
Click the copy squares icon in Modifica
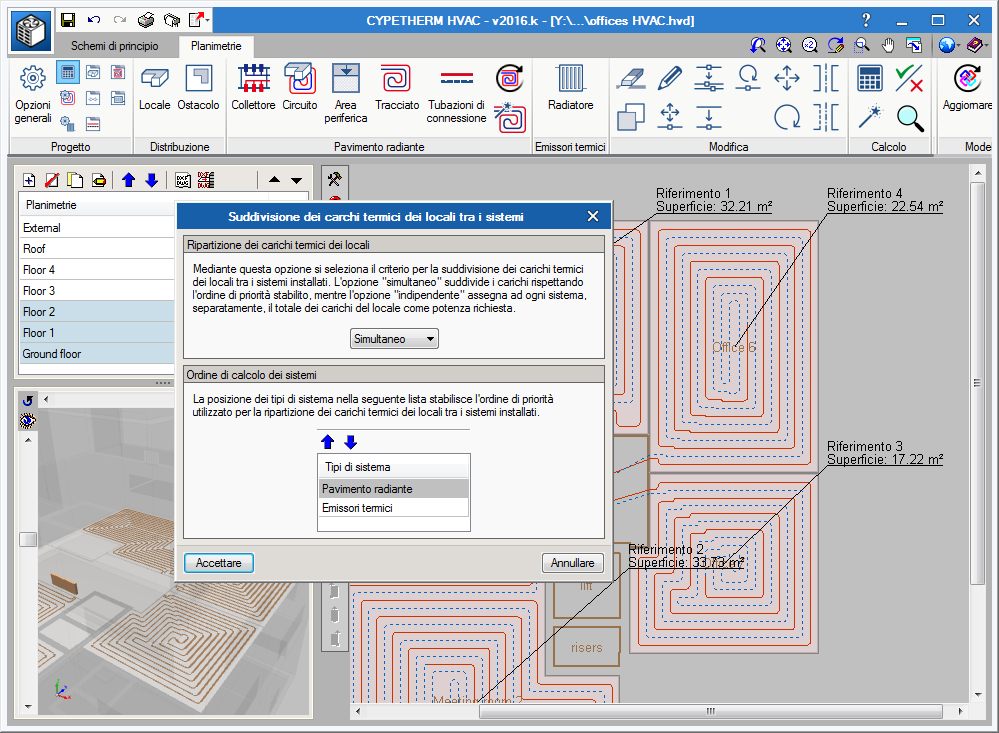tap(631, 117)
